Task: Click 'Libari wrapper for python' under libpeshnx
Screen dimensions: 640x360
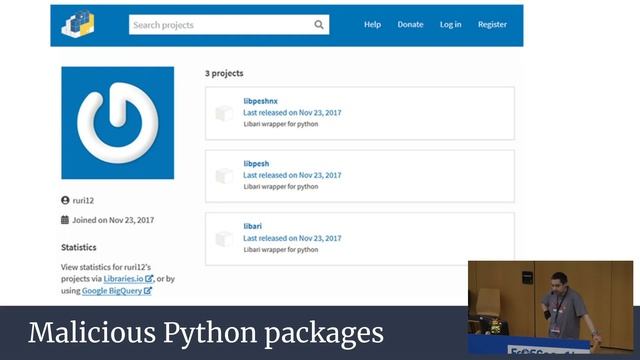Action: point(281,124)
